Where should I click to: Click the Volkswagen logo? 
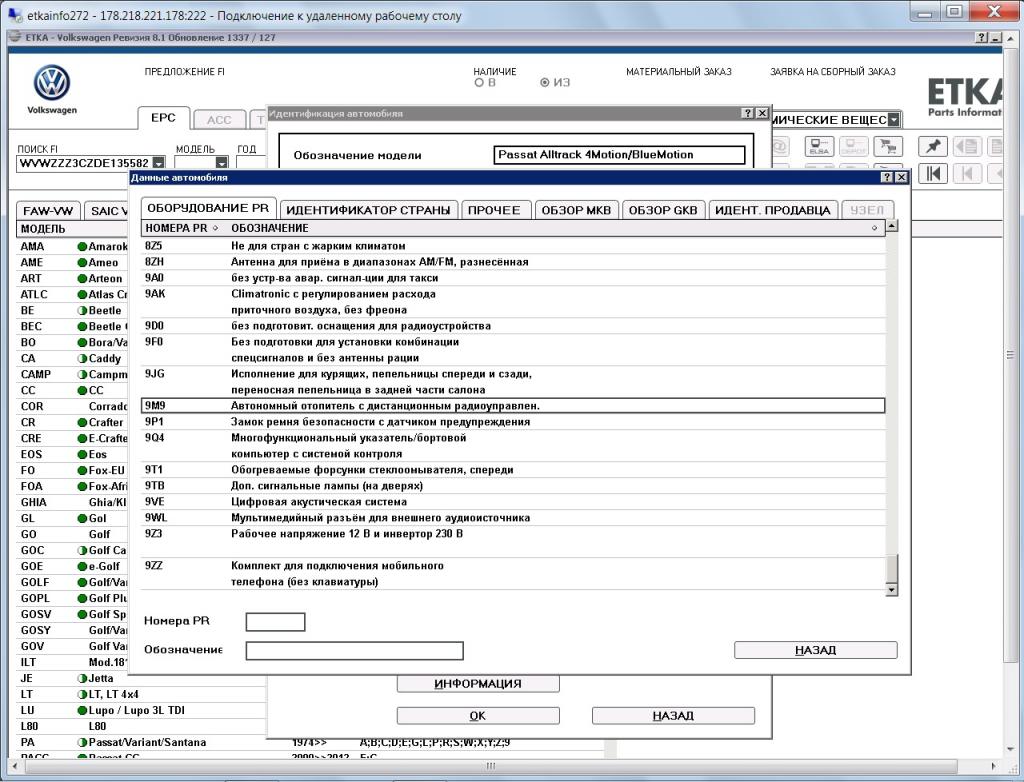pyautogui.click(x=52, y=83)
